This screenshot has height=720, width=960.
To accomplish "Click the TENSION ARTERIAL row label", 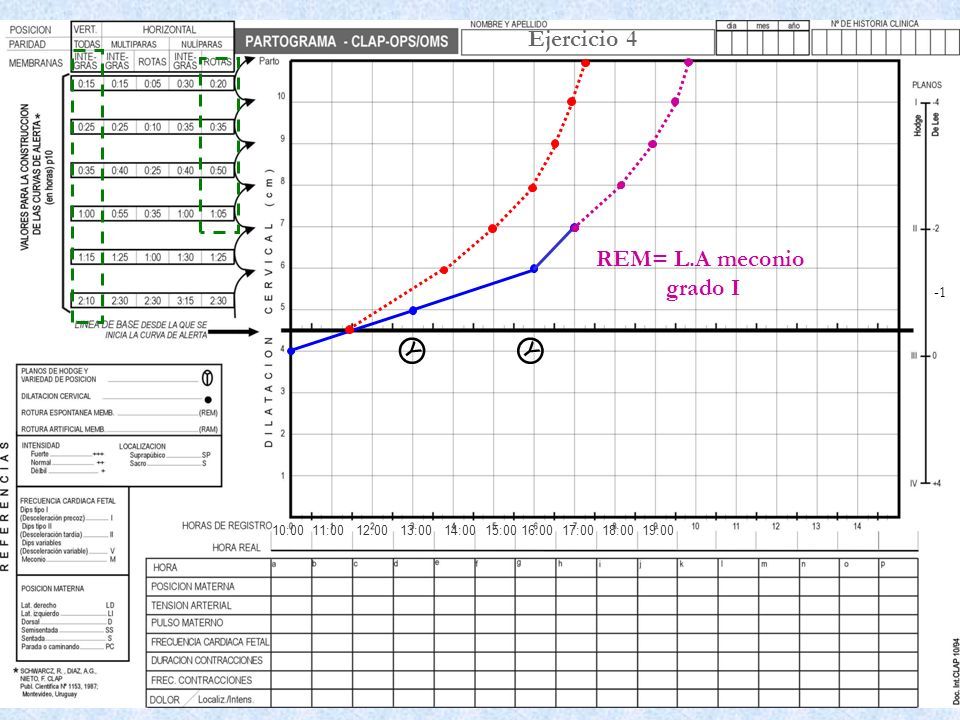I will click(191, 606).
